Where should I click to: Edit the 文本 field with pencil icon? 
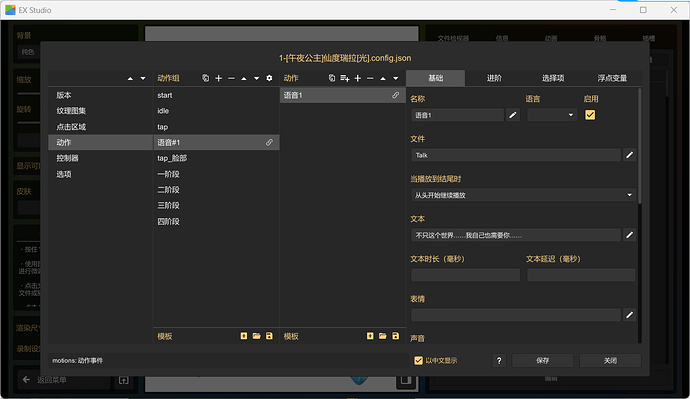click(630, 235)
